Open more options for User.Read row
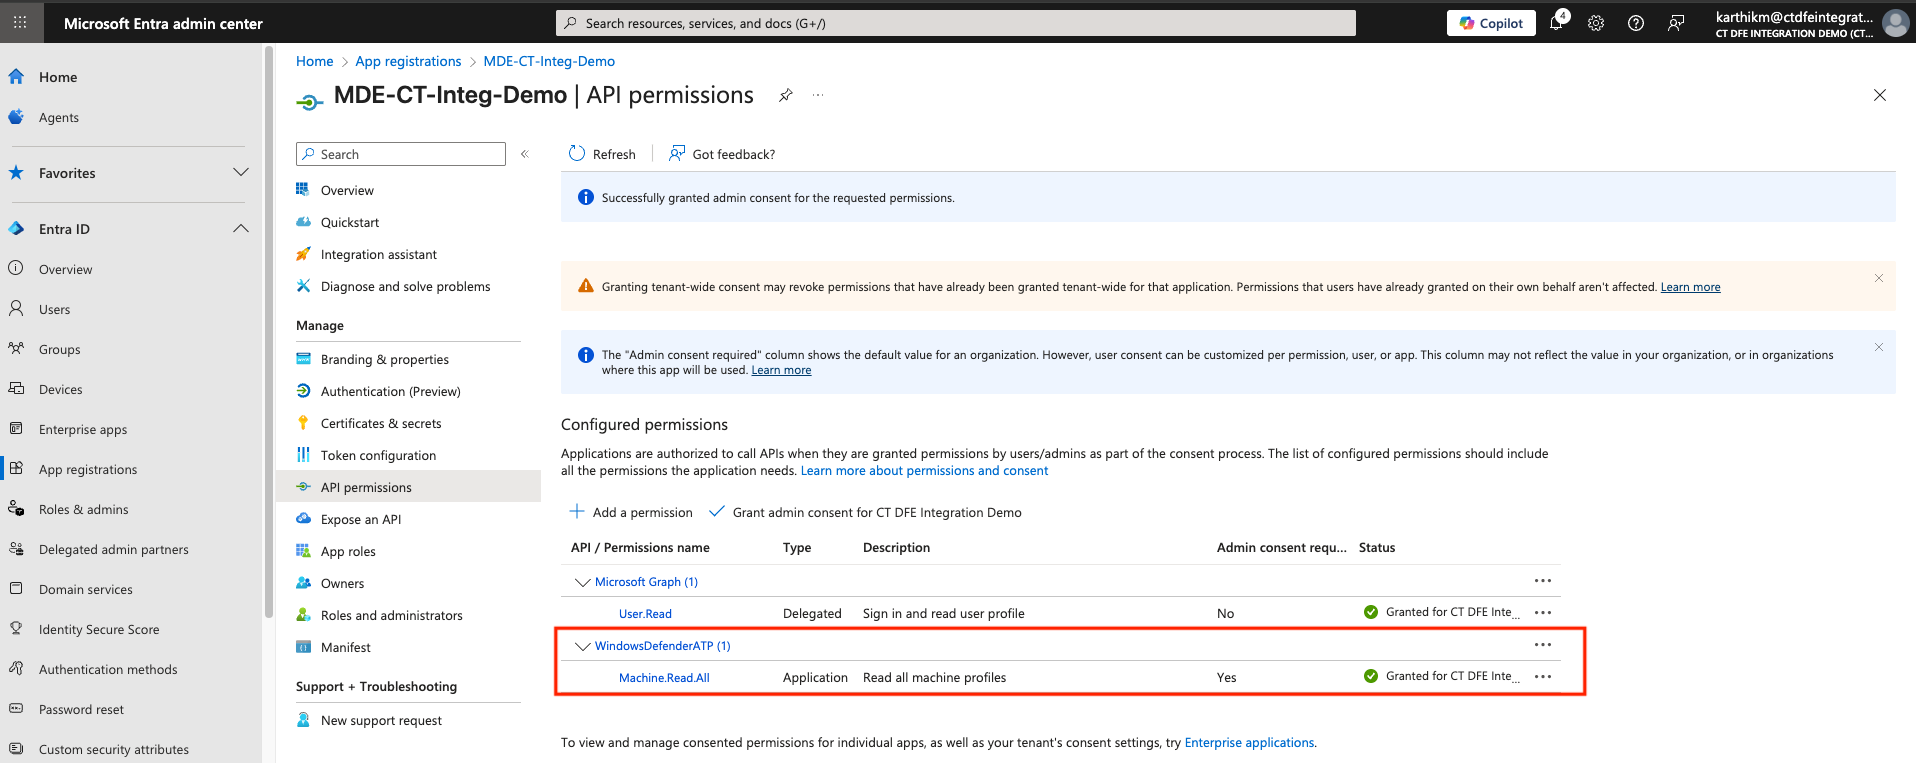The height and width of the screenshot is (763, 1916). click(1543, 613)
